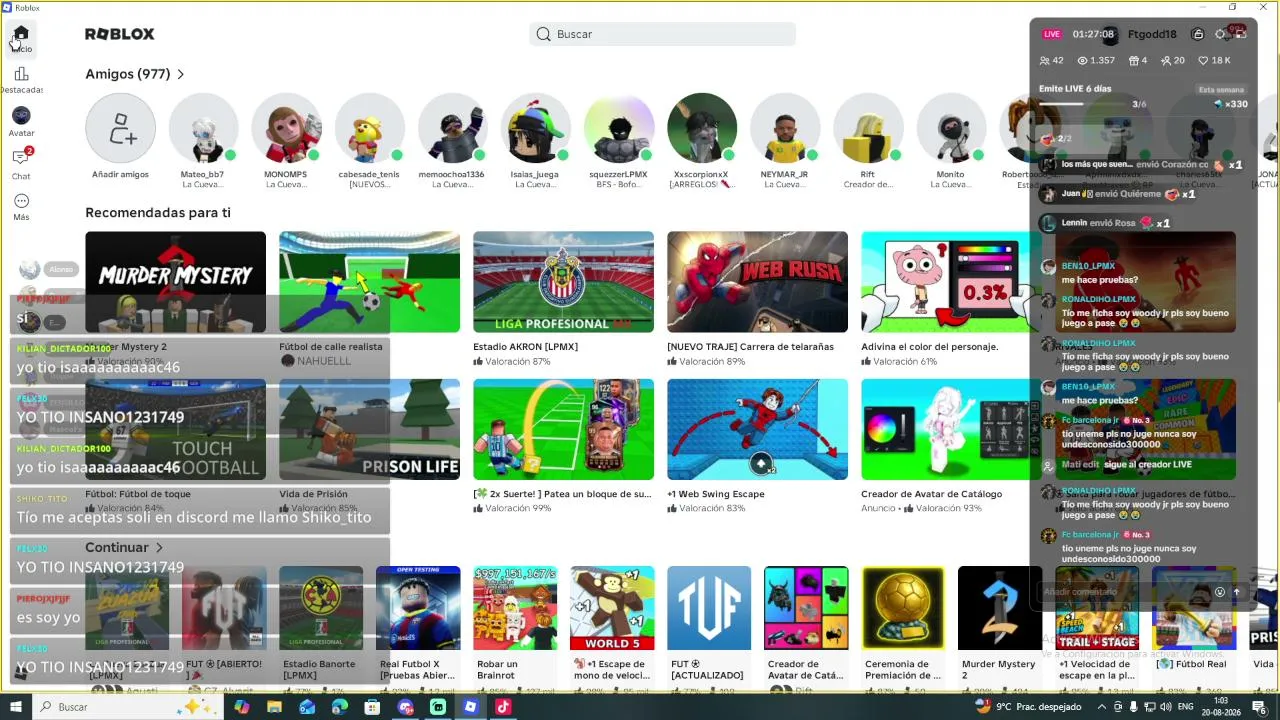Open friend Rift's avatar
1280x720 pixels.
tap(867, 128)
